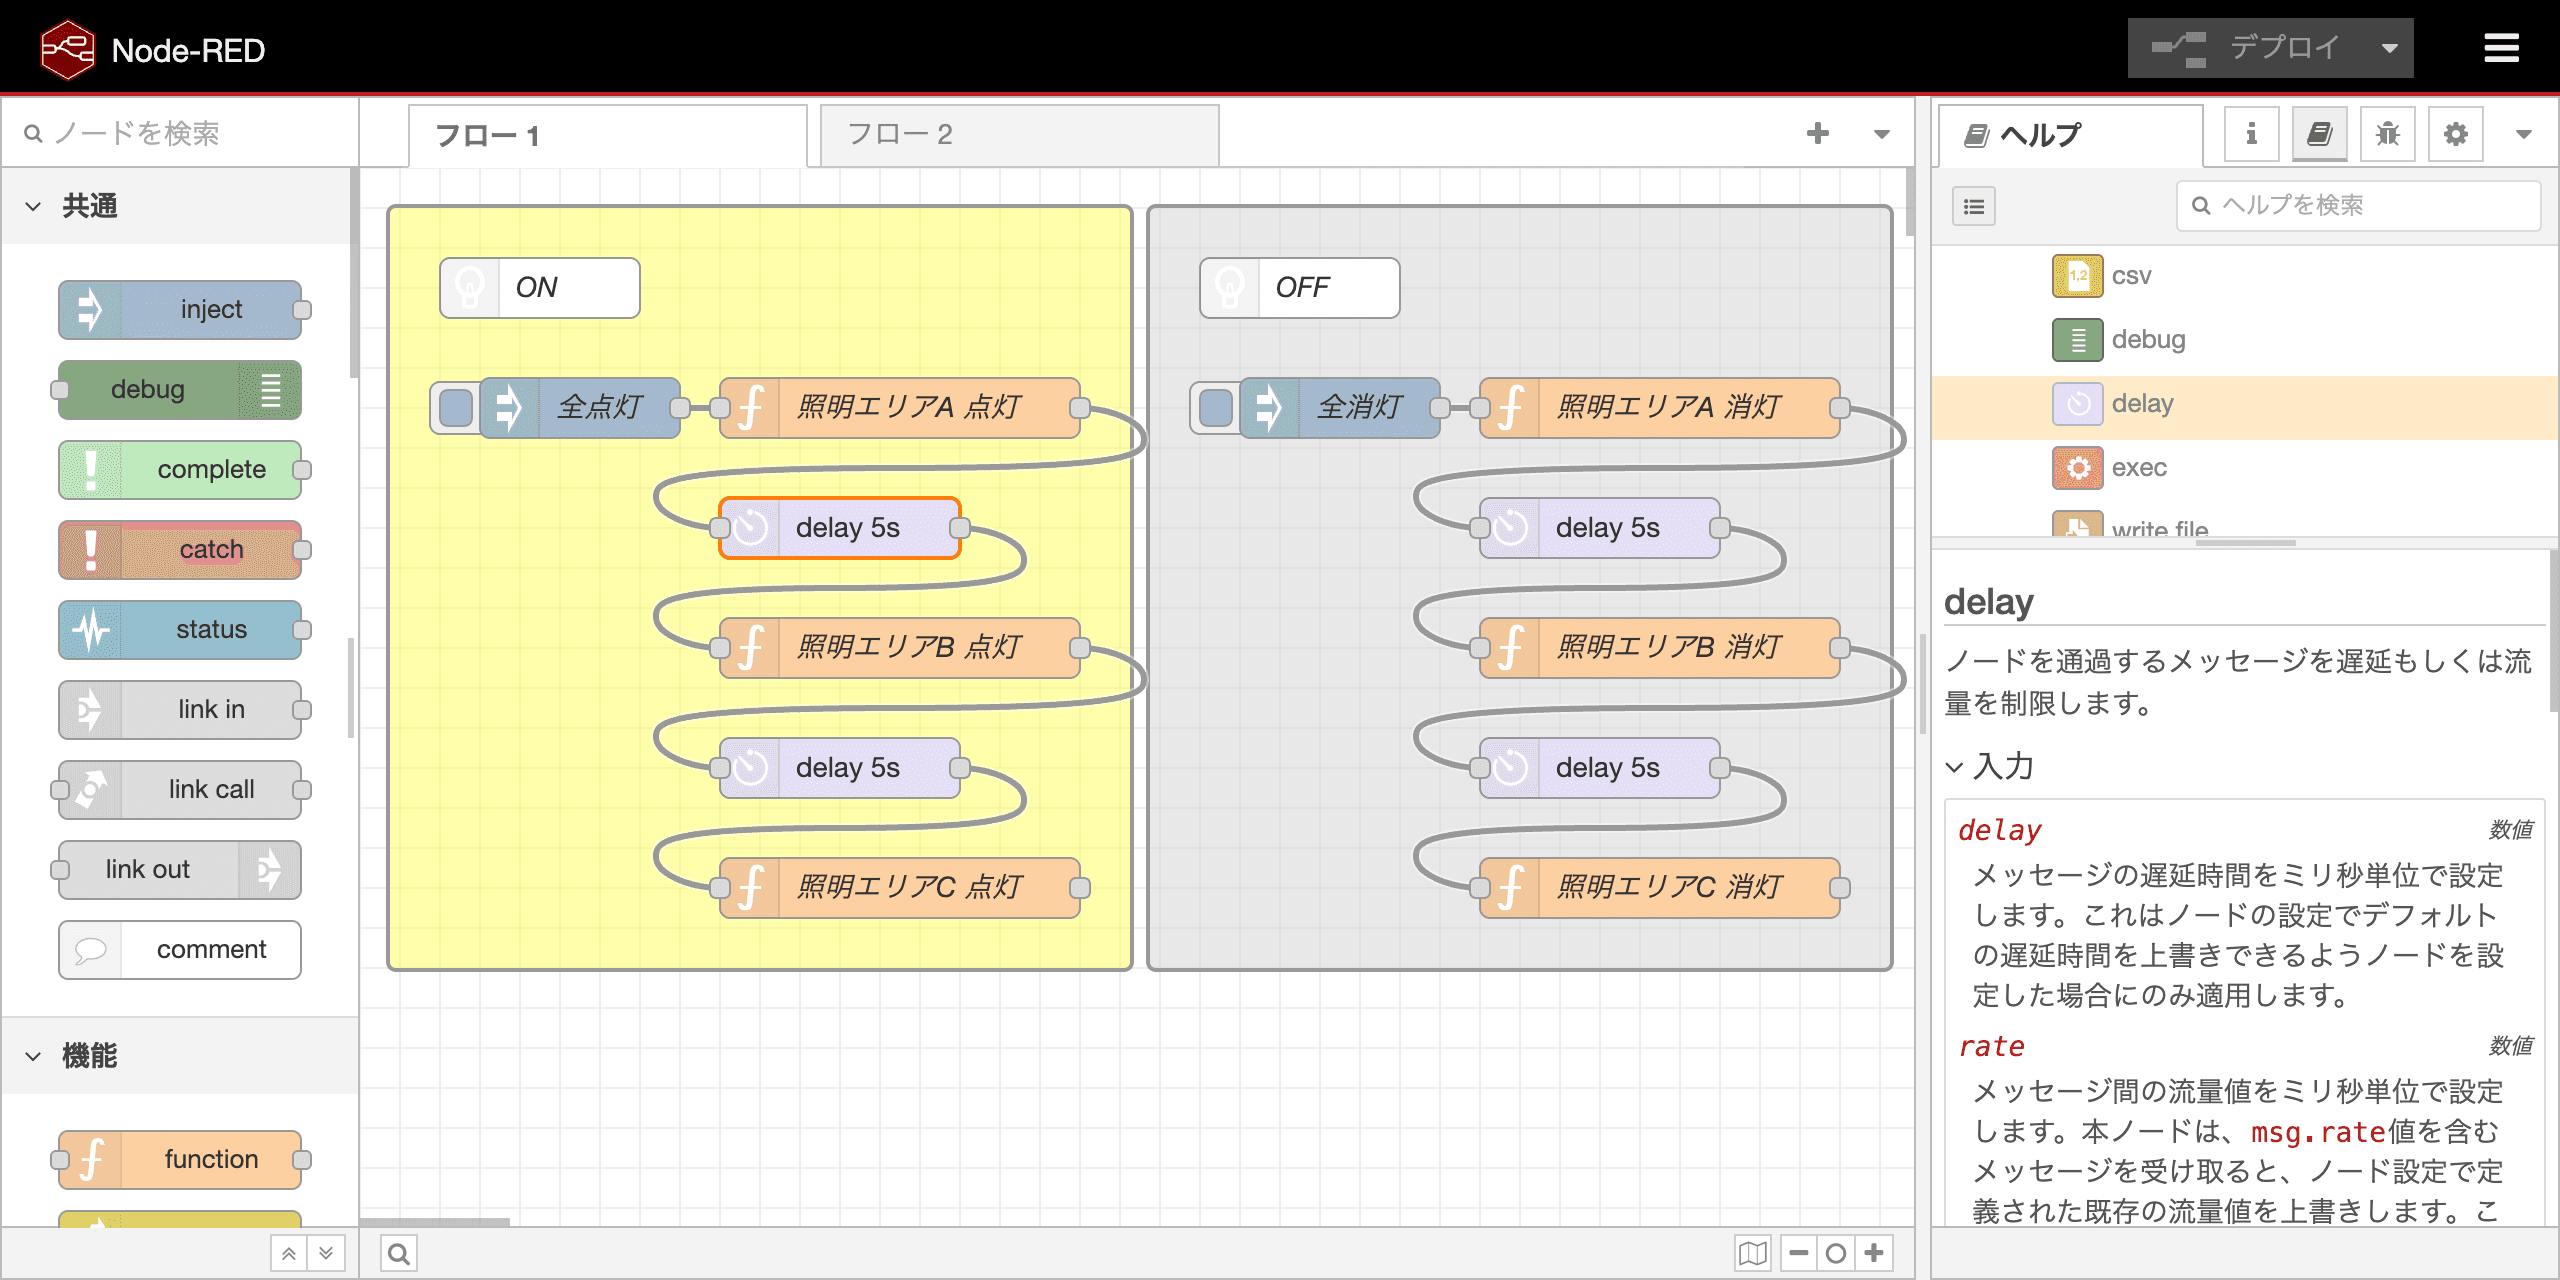Open the main hamburger menu
Screen dimensions: 2560x1280
click(2501, 48)
